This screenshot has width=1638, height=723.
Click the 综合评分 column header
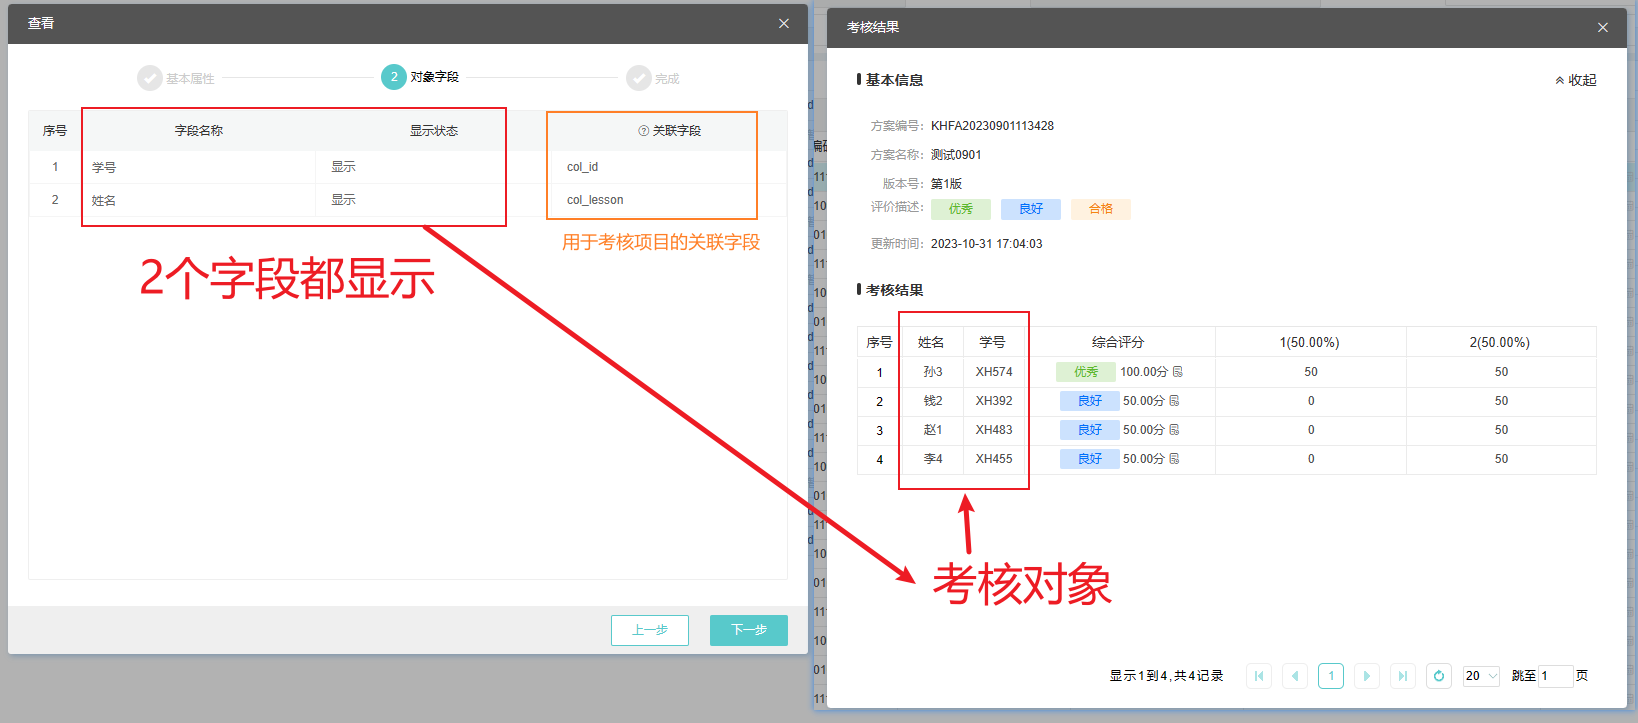pyautogui.click(x=1118, y=342)
